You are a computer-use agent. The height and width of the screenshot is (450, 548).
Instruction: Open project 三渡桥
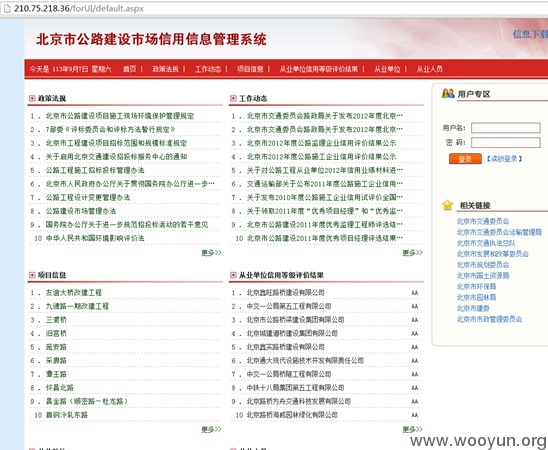point(56,320)
